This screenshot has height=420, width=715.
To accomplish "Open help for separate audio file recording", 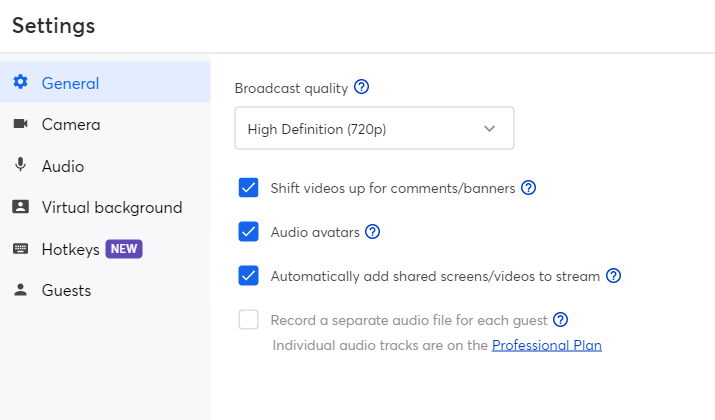I will pos(560,320).
